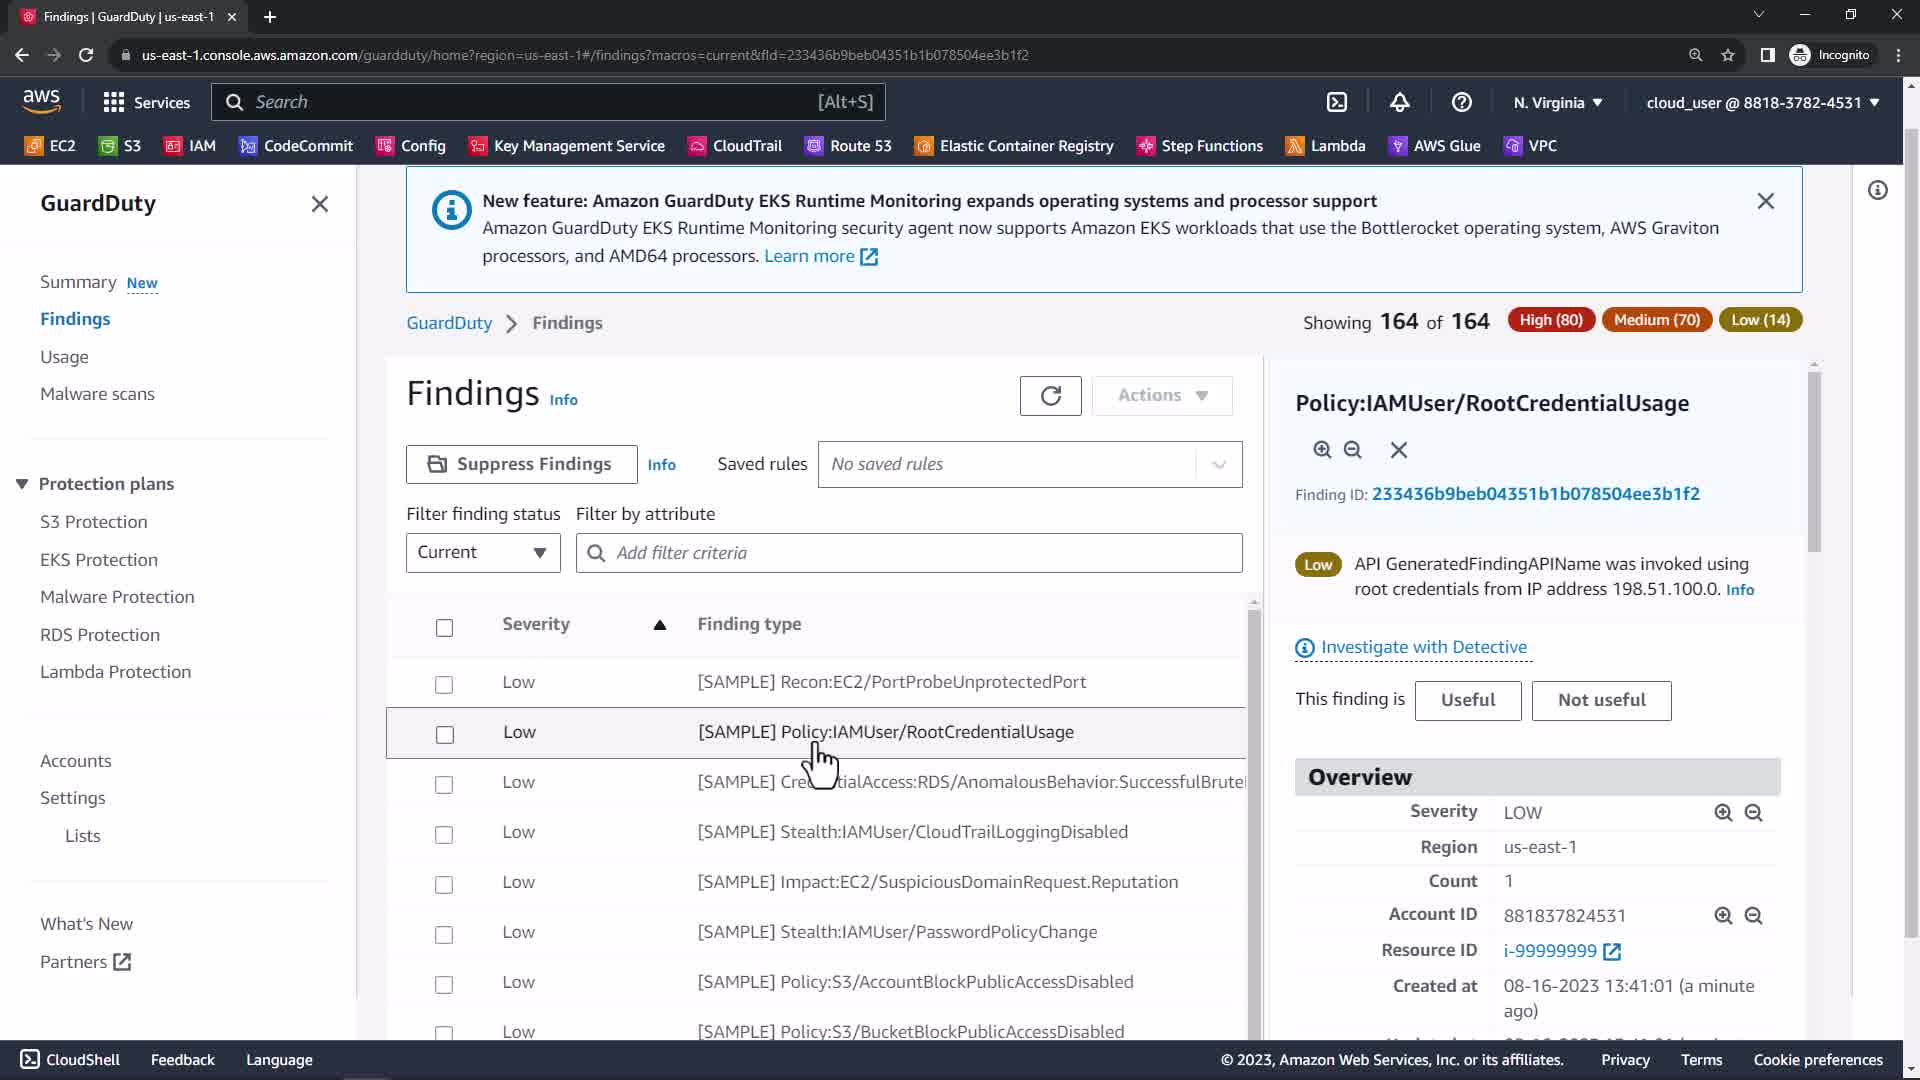
Task: Click the refresh findings button
Action: [x=1050, y=396]
